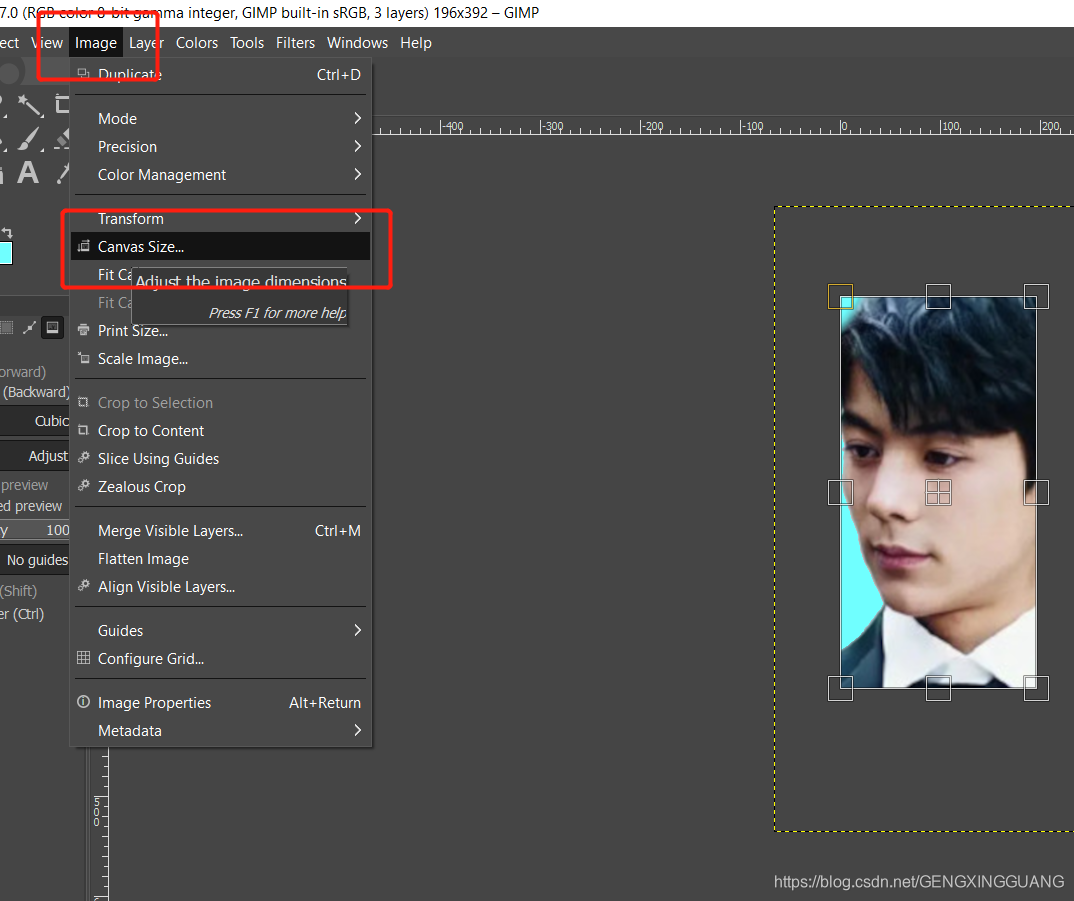Open the Colors menu
The height and width of the screenshot is (901, 1074).
[197, 42]
